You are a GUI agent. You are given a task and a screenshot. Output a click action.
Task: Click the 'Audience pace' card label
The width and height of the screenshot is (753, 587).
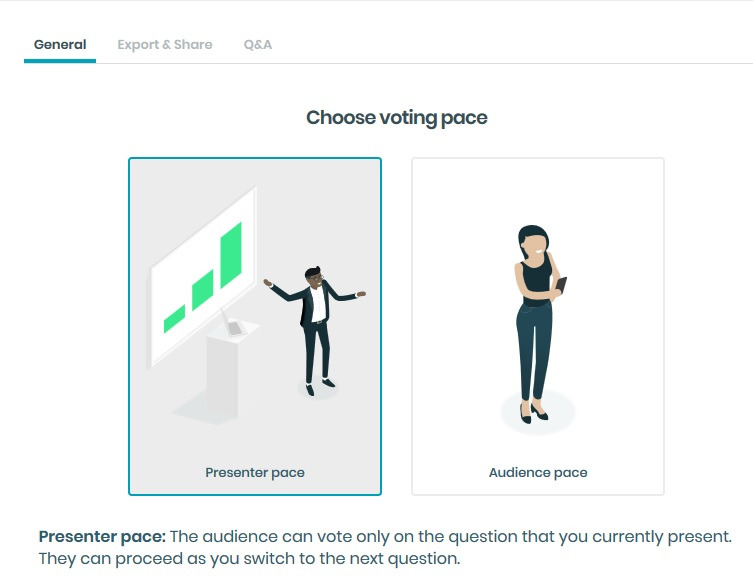click(x=537, y=472)
